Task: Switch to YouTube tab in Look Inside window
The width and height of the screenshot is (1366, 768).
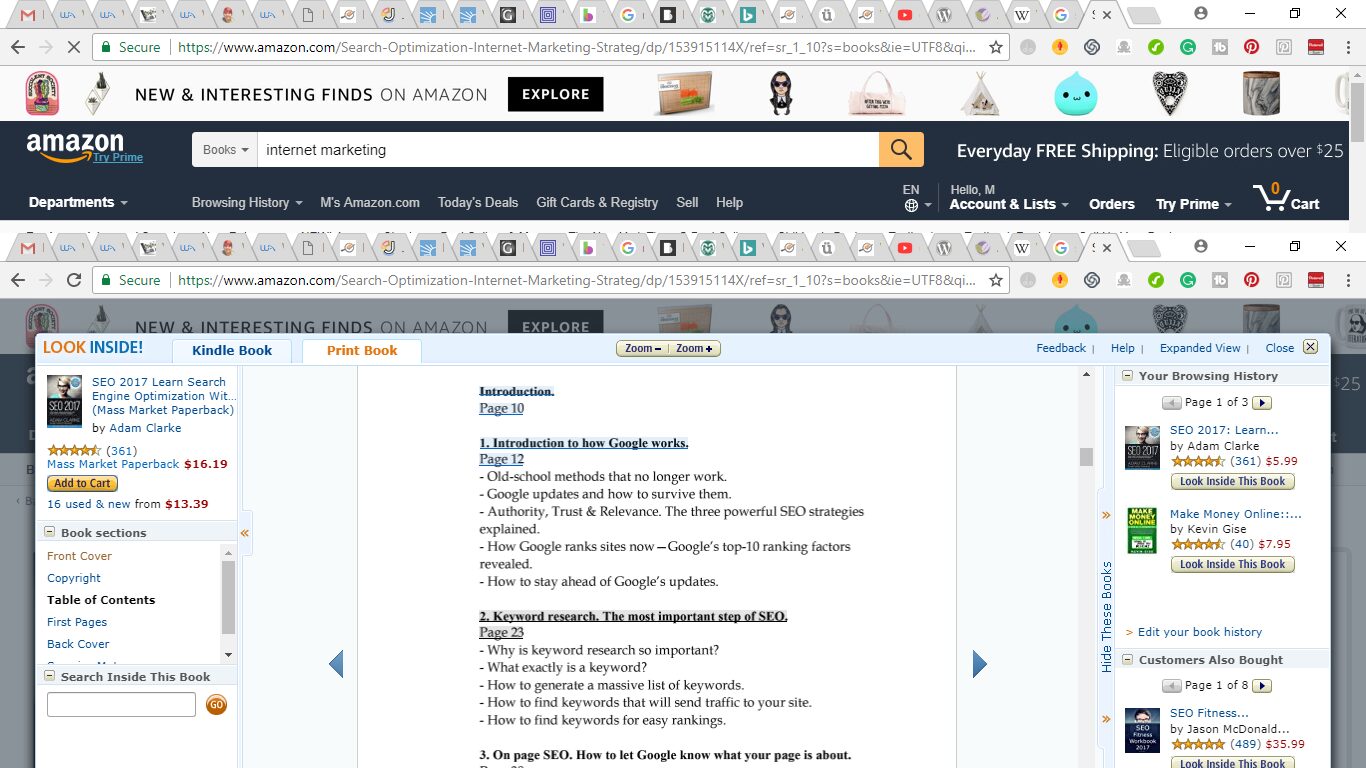Action: coord(905,247)
